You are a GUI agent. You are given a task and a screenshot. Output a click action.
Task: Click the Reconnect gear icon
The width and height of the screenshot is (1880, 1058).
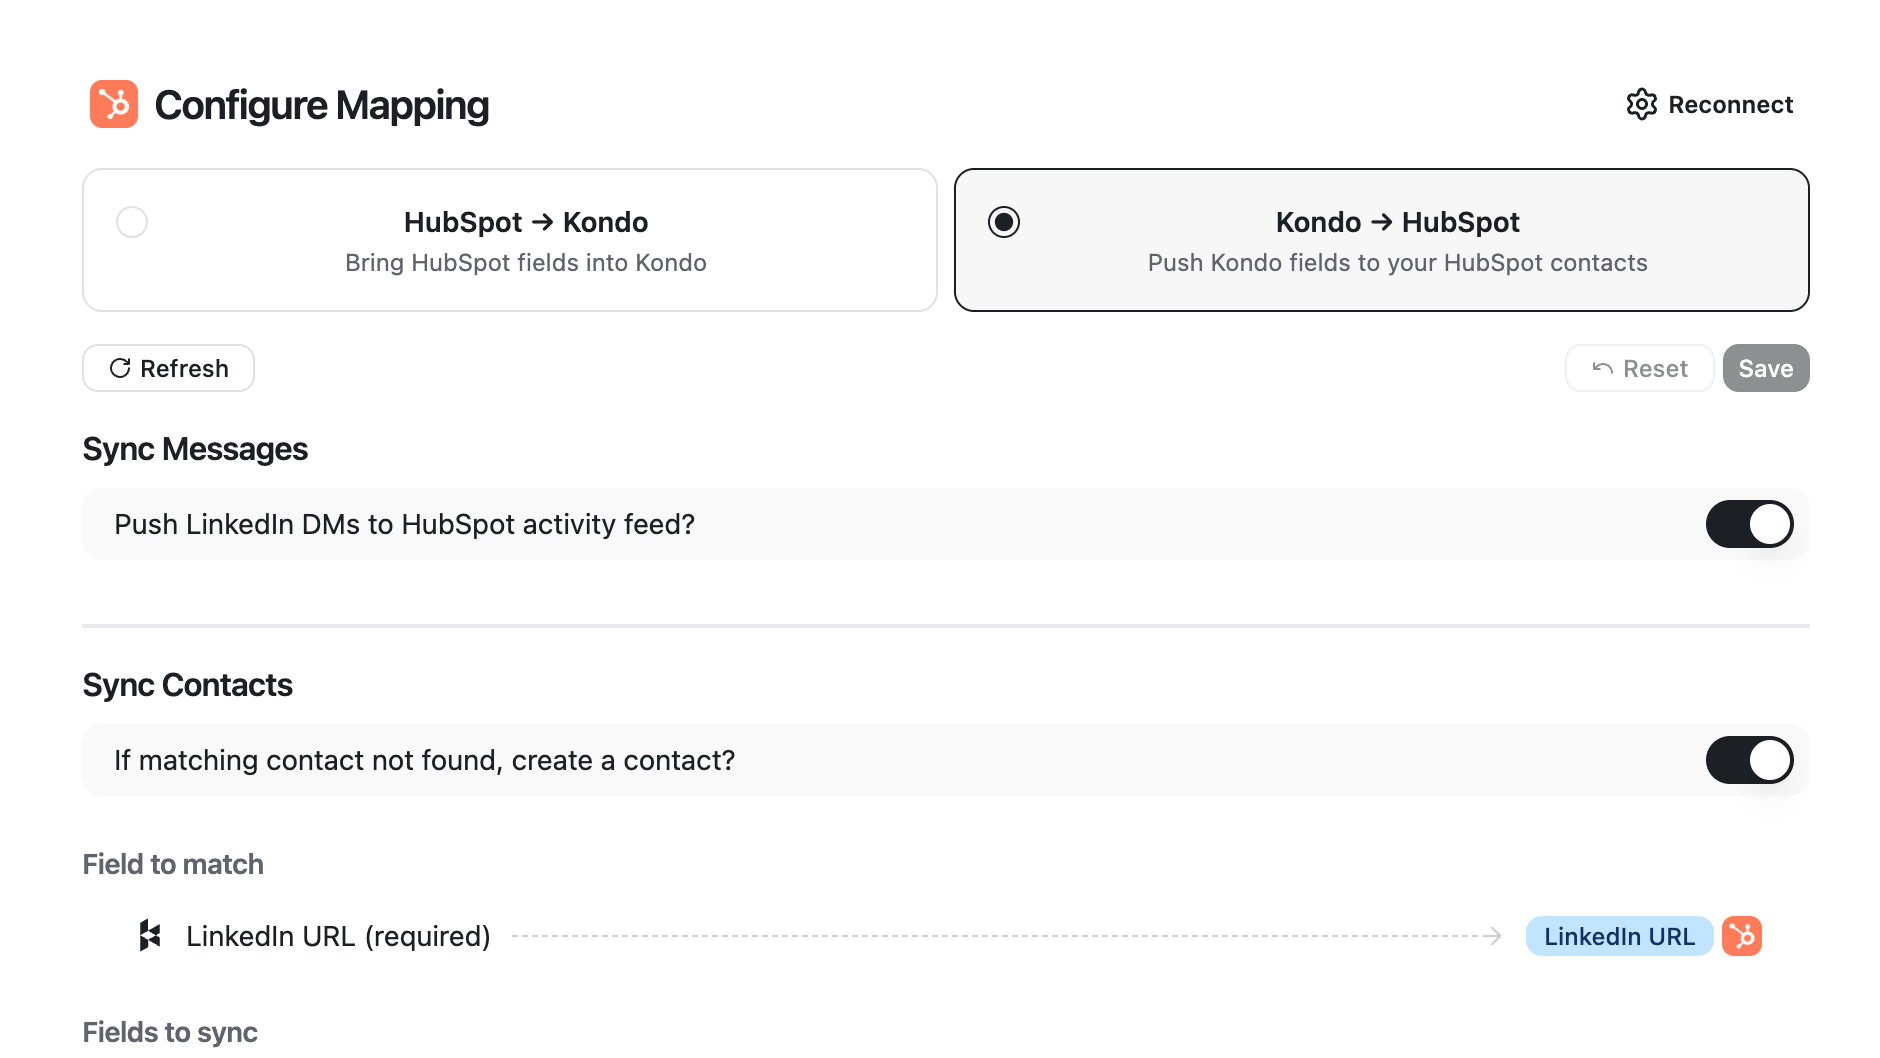(1641, 104)
